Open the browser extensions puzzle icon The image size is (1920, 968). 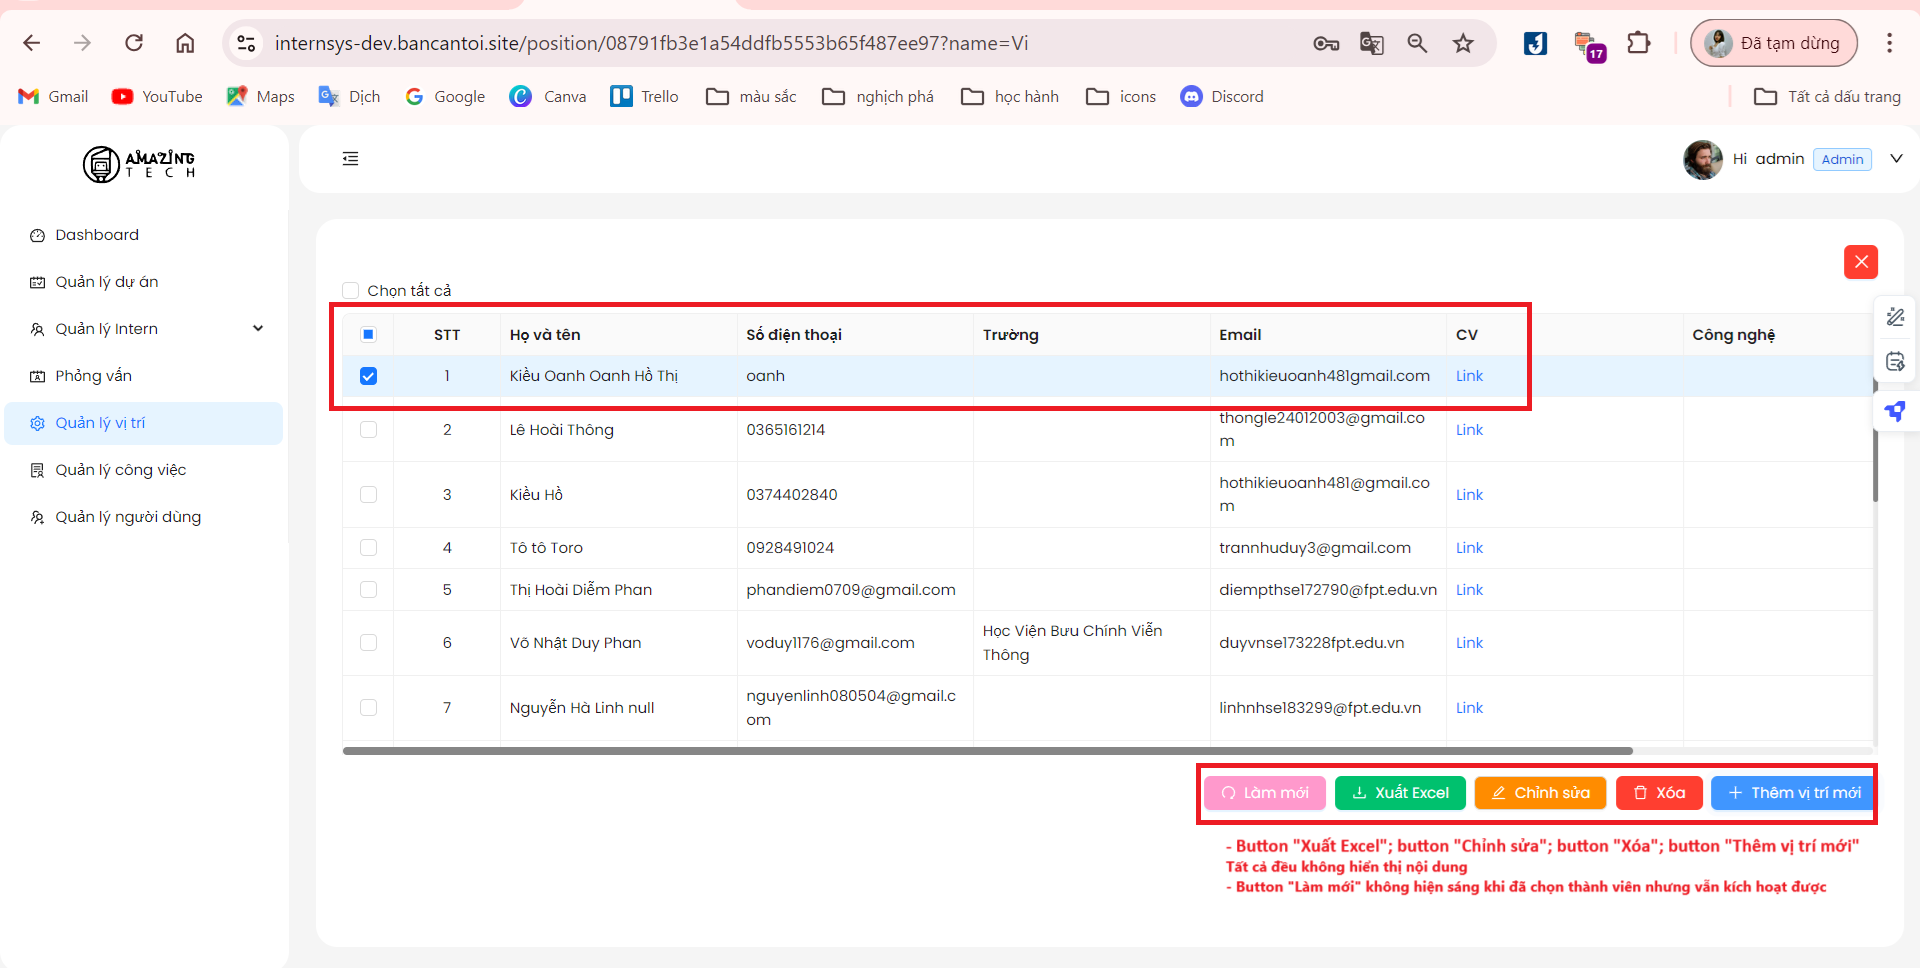click(1638, 43)
